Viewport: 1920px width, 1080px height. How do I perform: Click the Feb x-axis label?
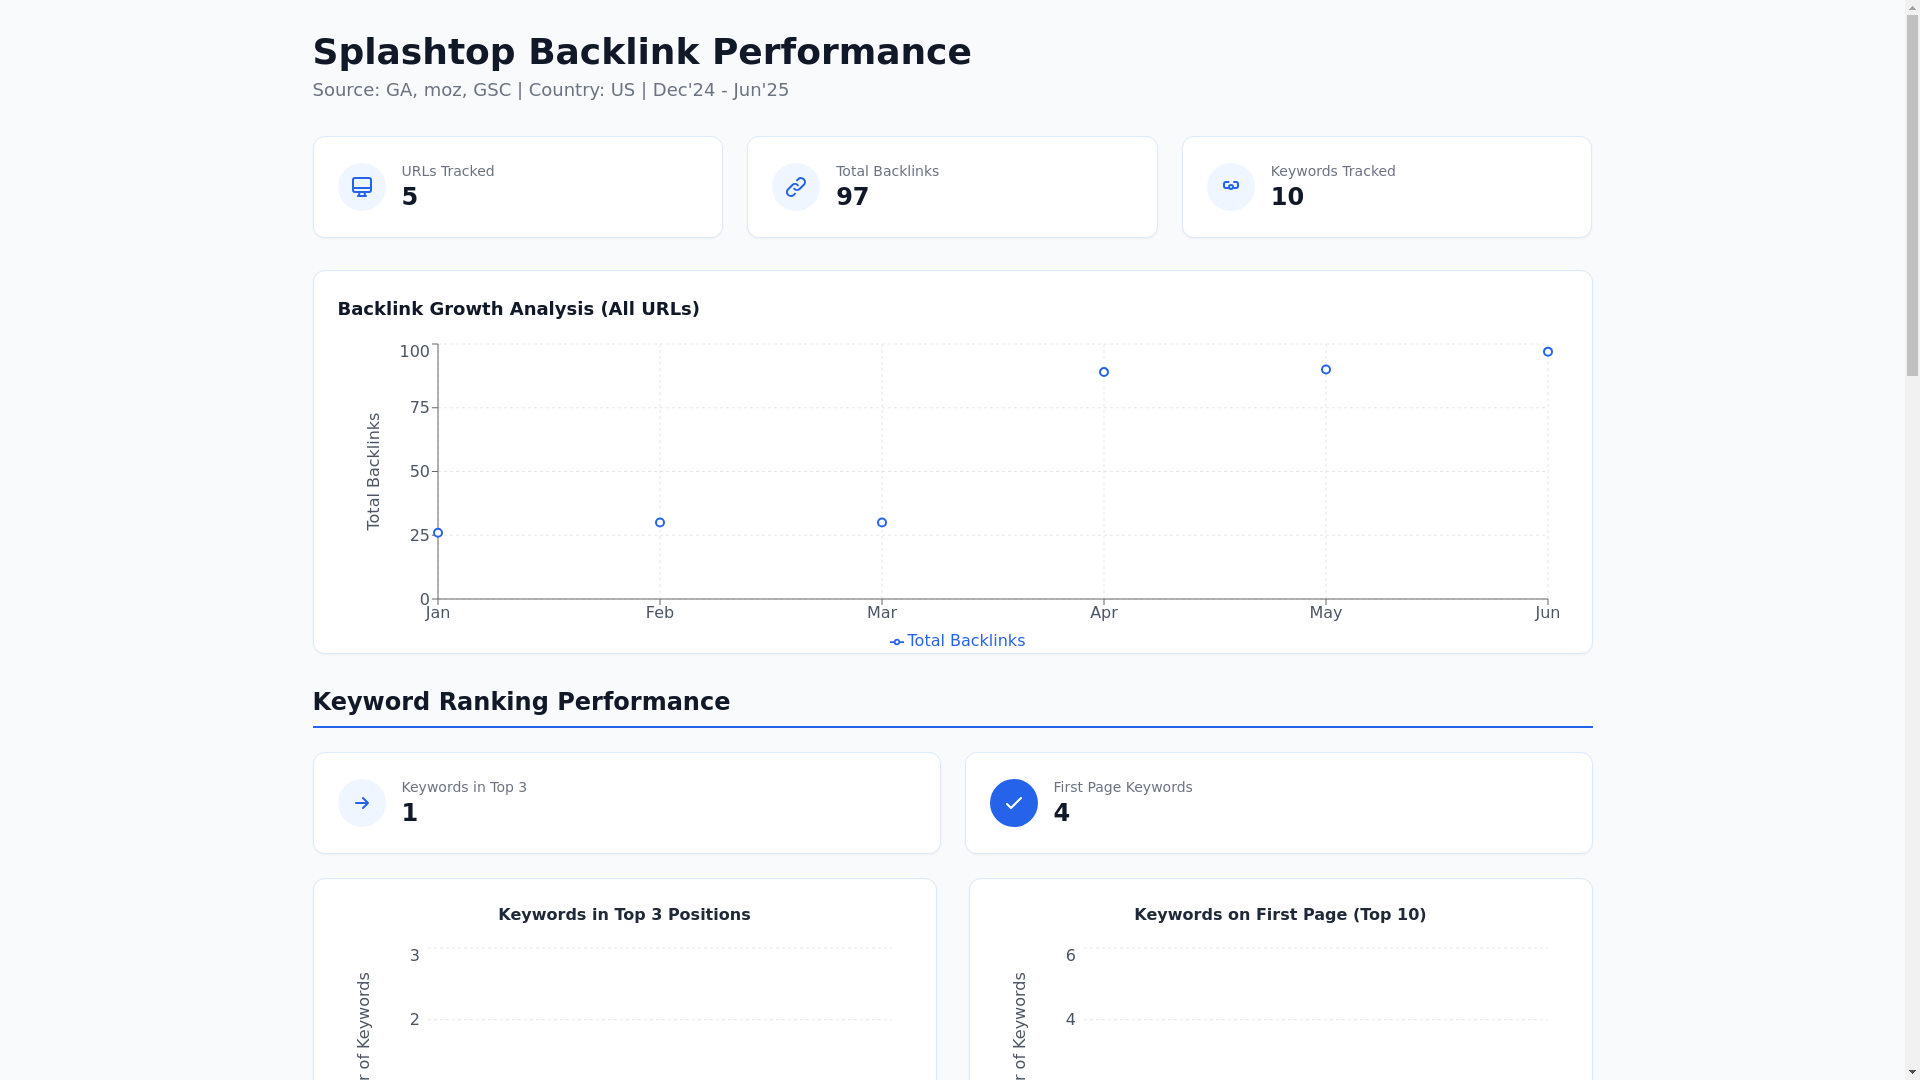tap(660, 613)
